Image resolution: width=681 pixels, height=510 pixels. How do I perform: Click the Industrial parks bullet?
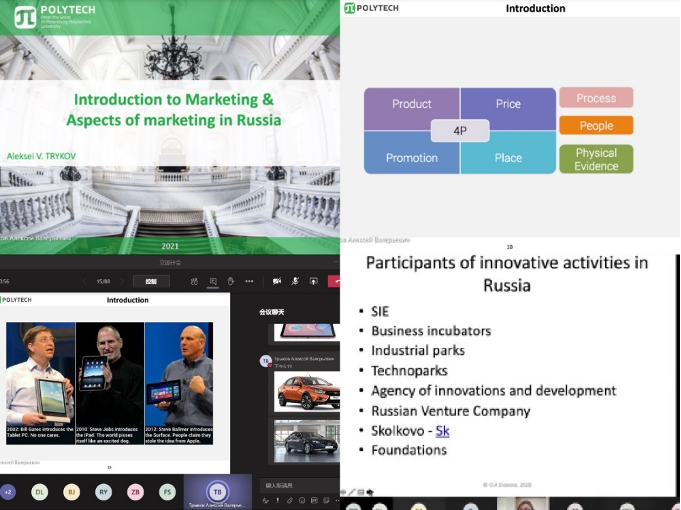418,351
